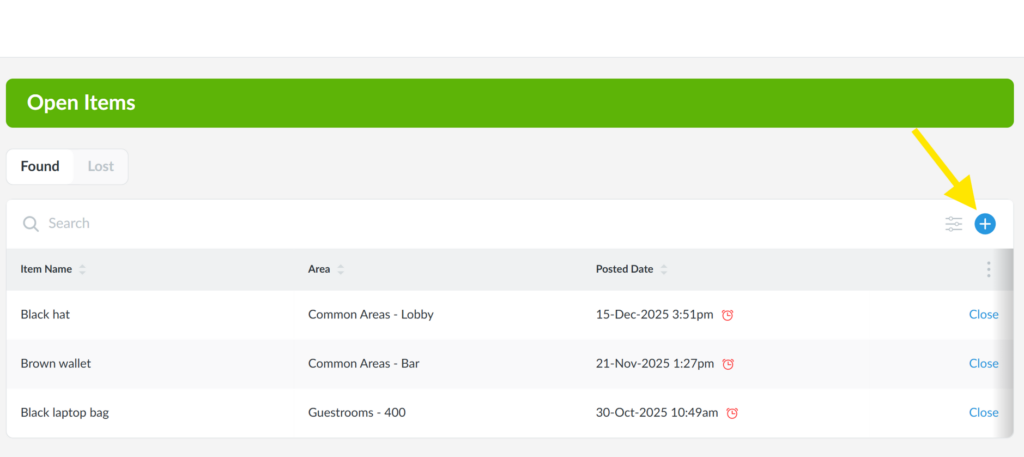Viewport: 1024px width, 457px height.
Task: Click the alarm clock icon for Black hat
Action: point(728,315)
